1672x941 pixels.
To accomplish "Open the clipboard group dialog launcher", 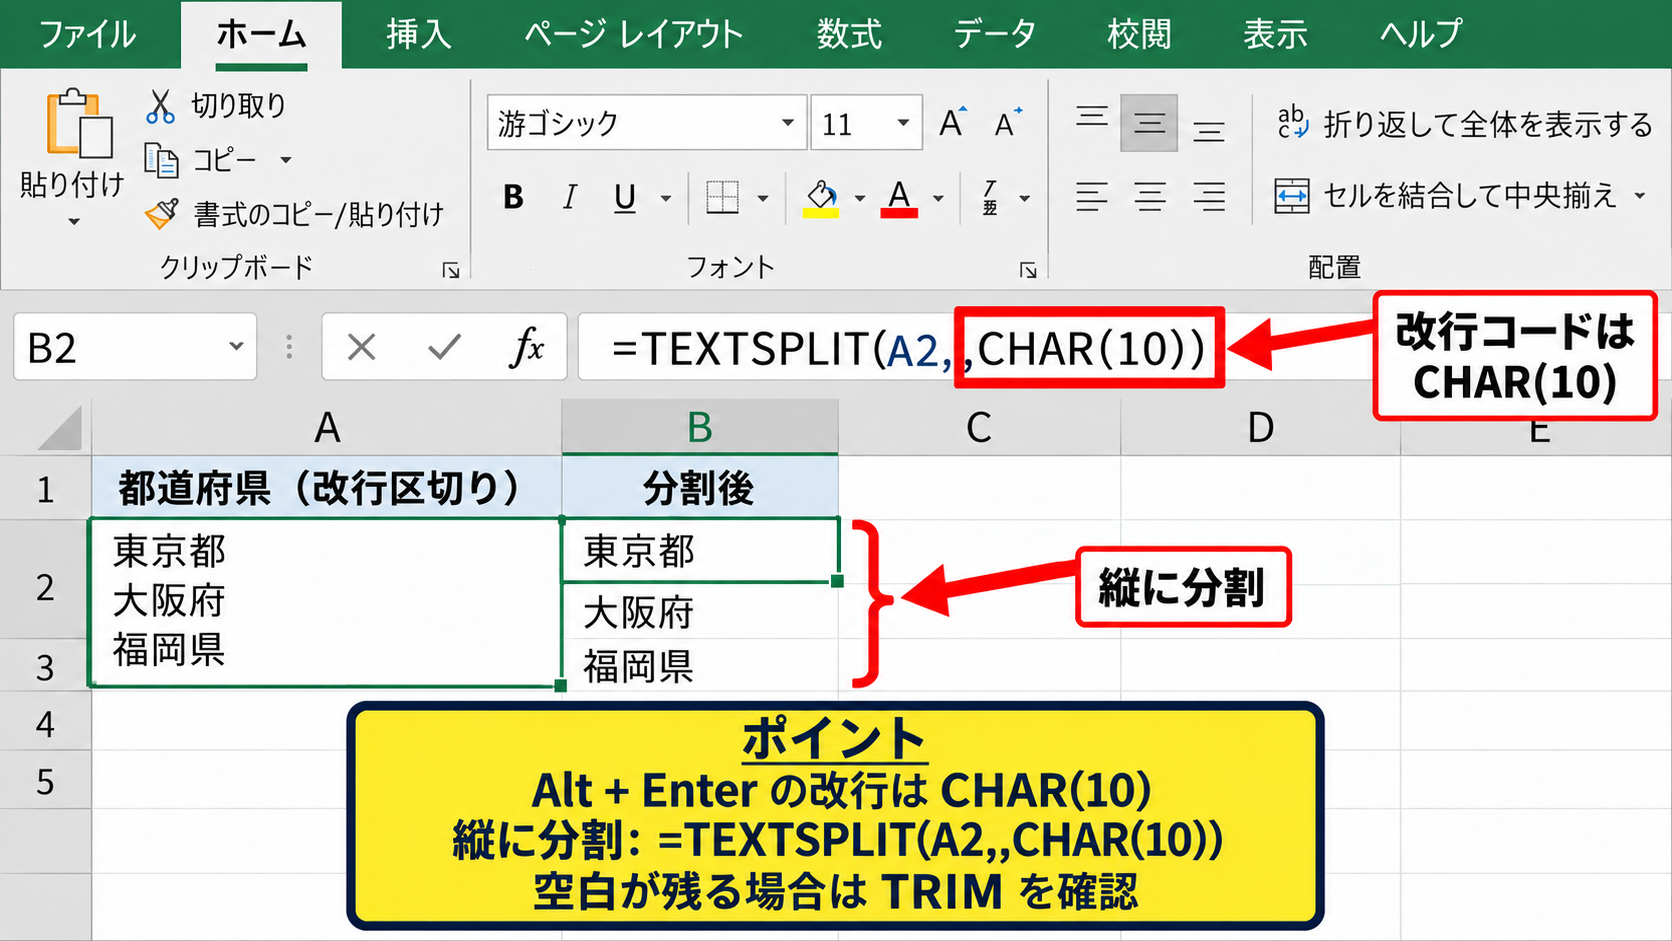I will 451,270.
